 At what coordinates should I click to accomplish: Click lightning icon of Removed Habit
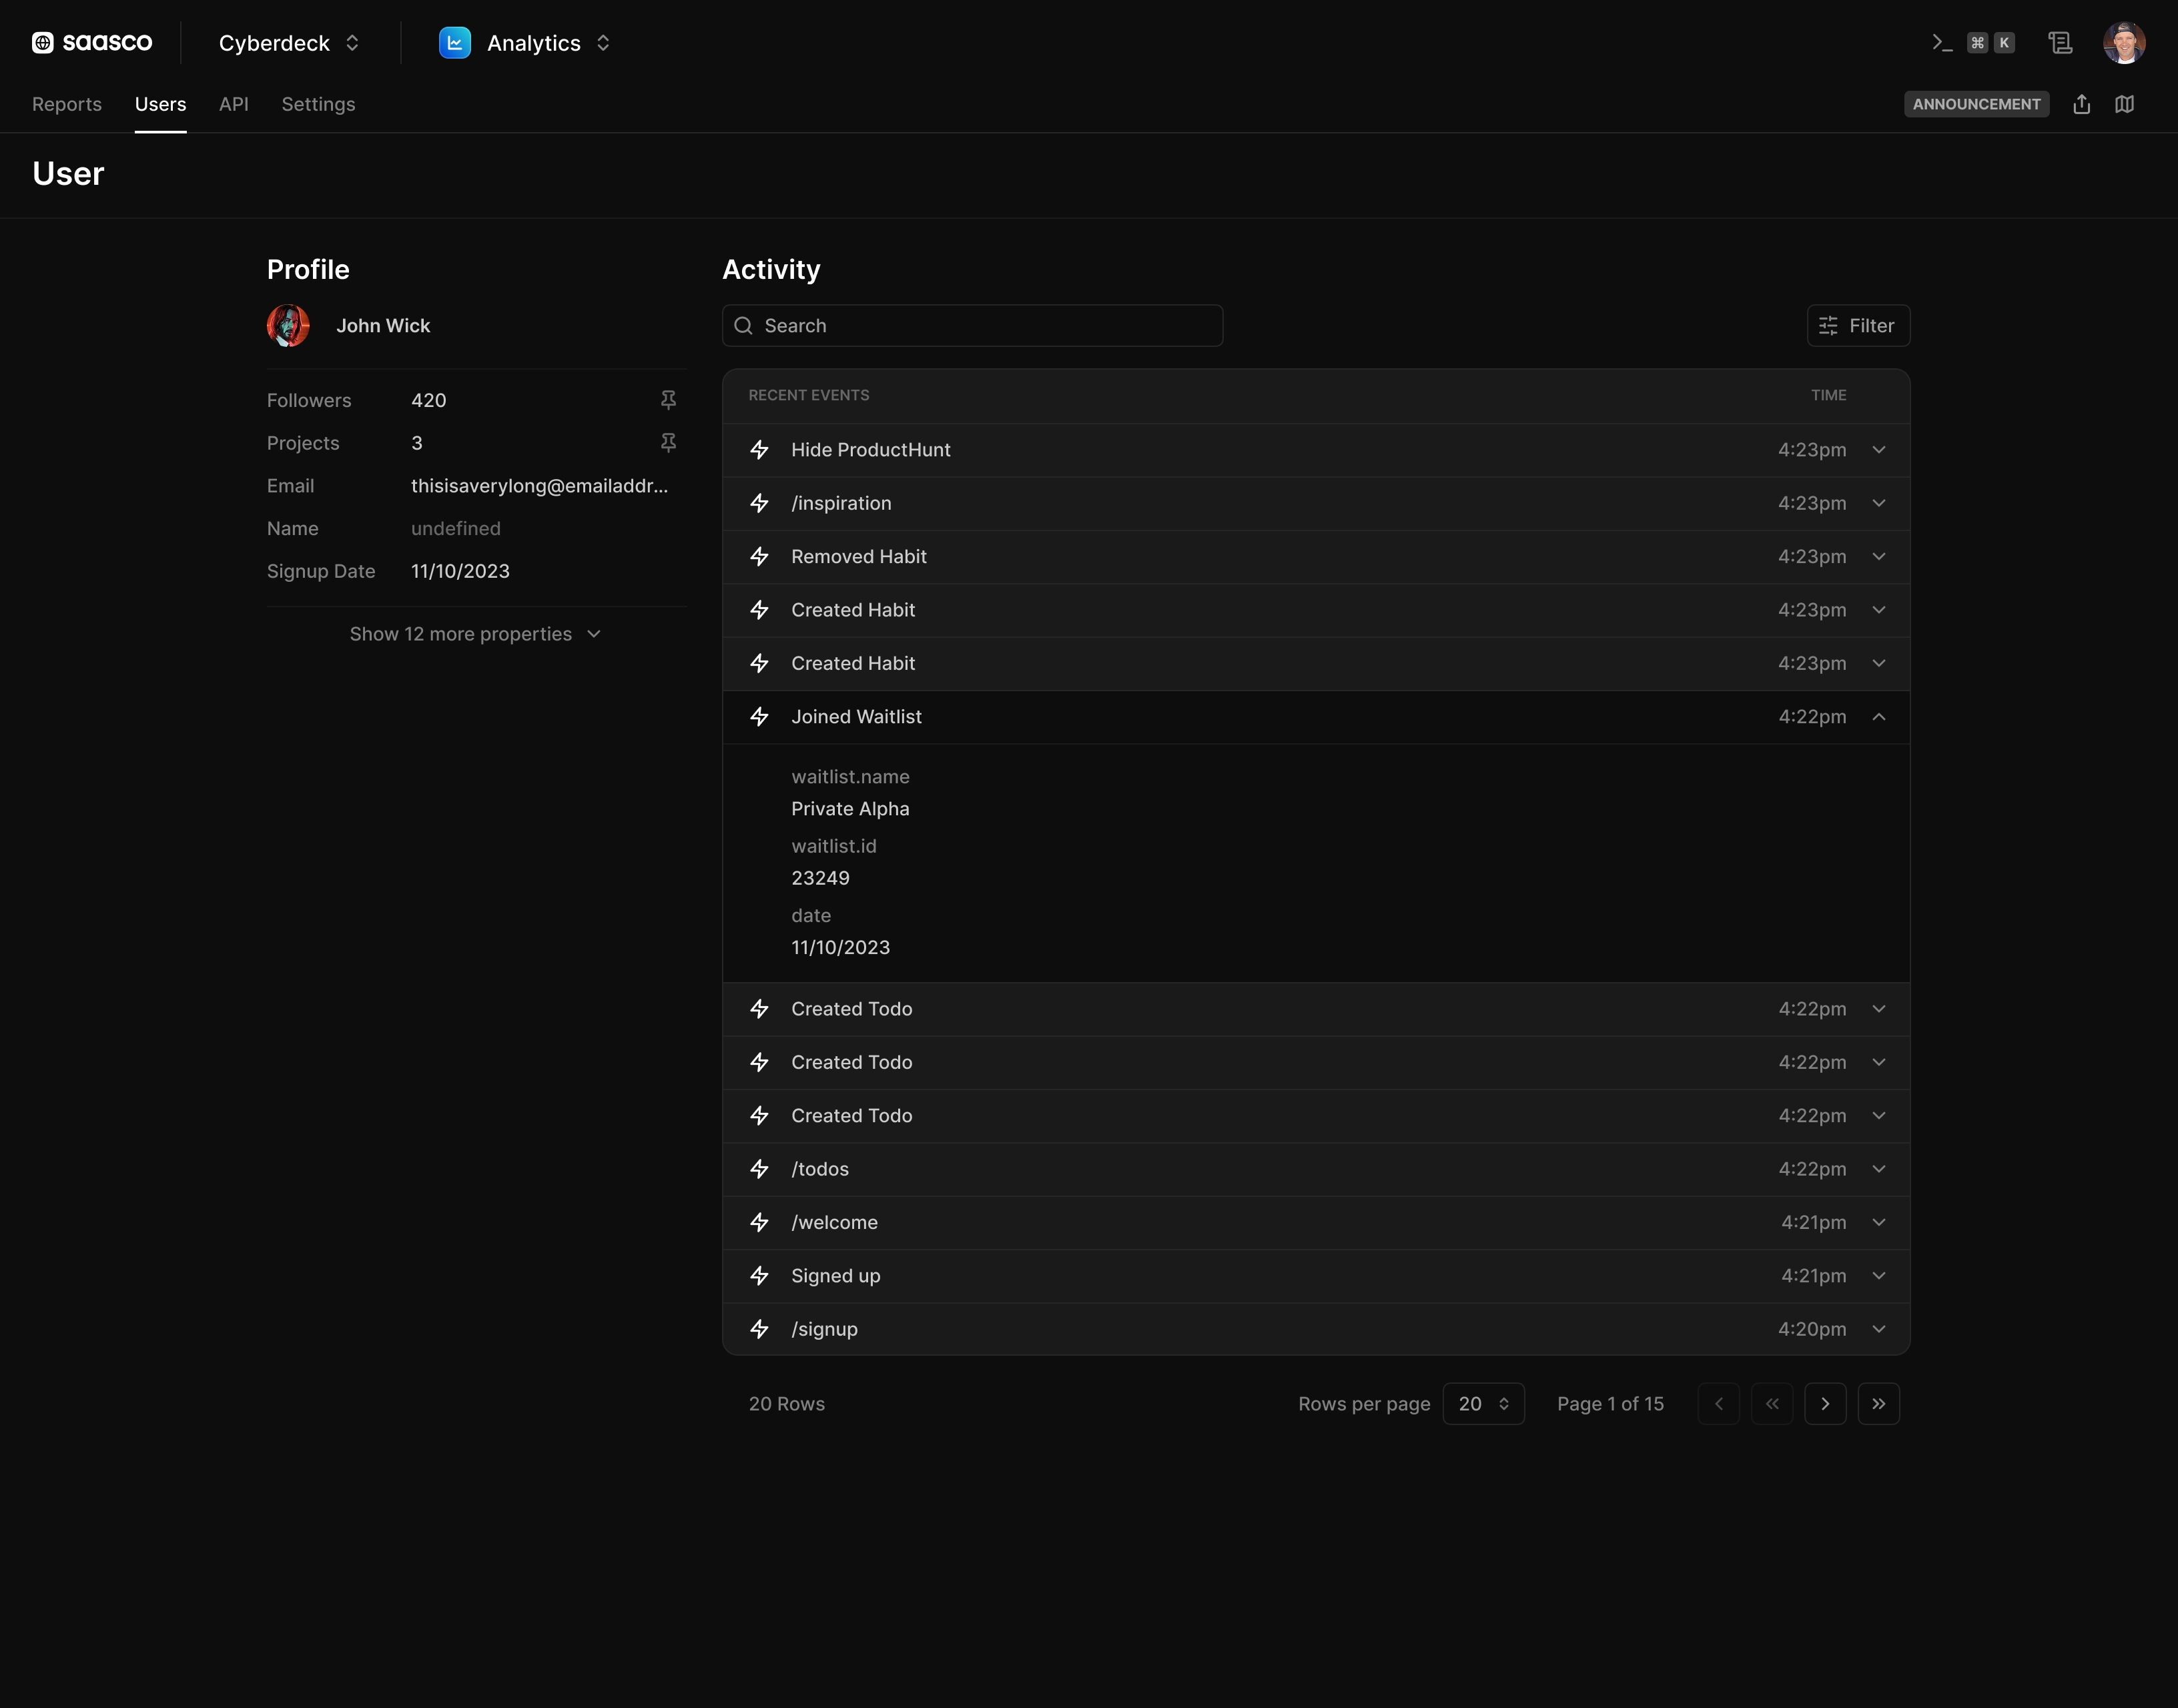(x=760, y=556)
